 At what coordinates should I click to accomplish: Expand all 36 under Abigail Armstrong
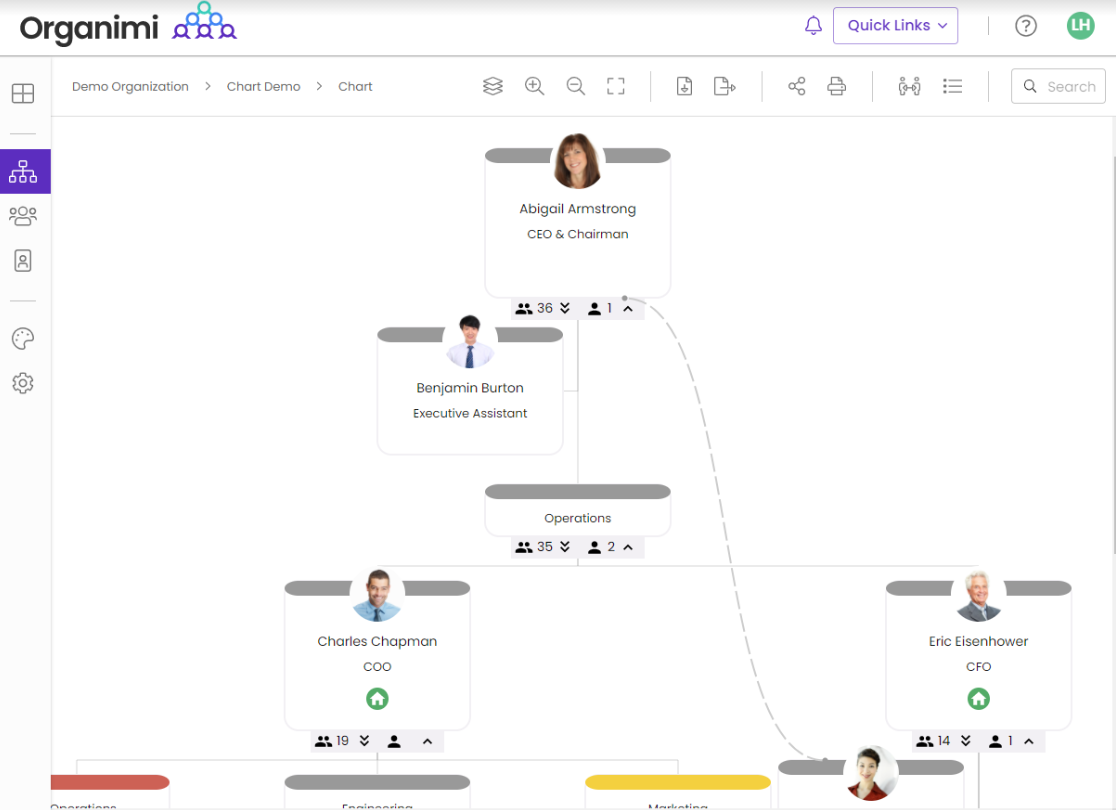565,308
